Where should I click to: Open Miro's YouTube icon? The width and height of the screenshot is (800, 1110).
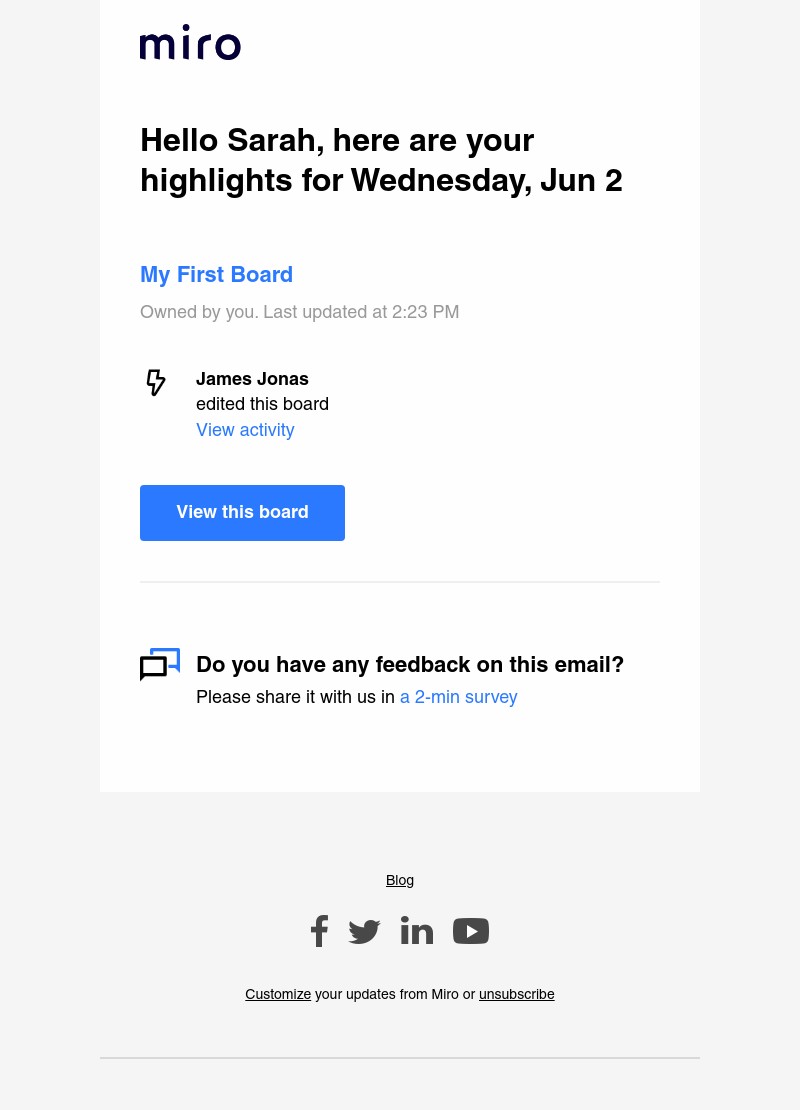pyautogui.click(x=471, y=931)
